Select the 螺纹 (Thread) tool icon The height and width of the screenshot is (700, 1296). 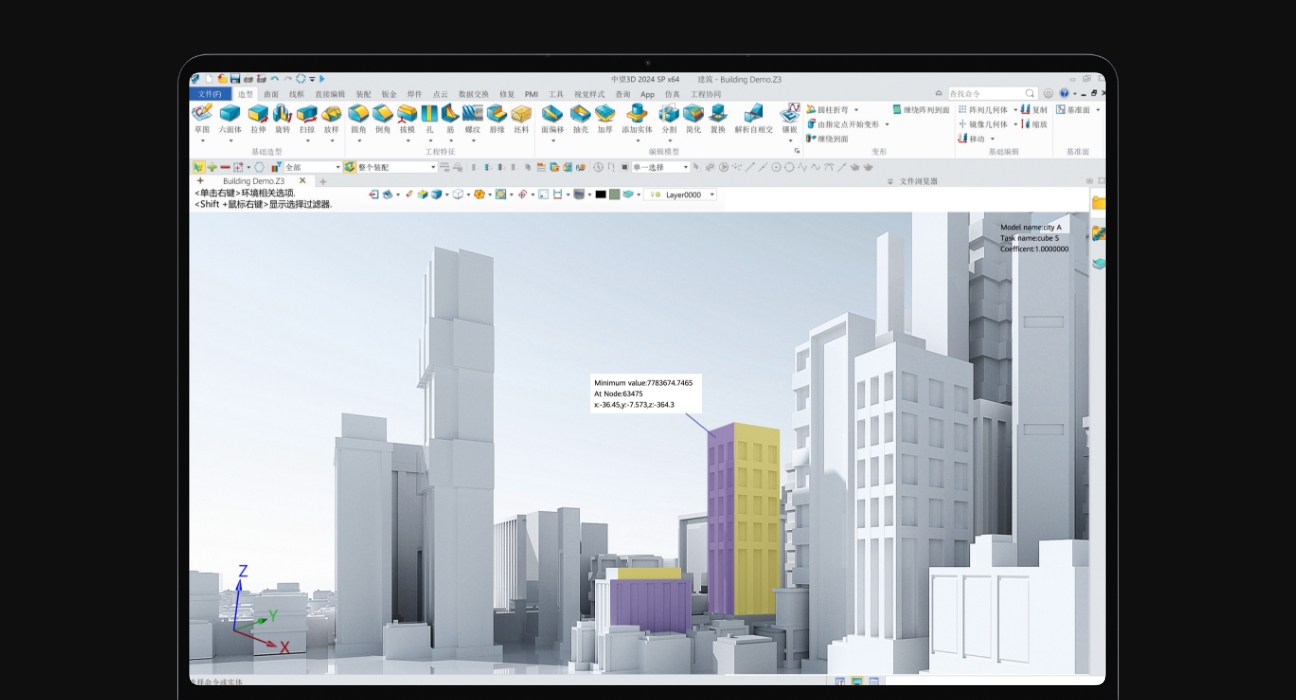[473, 114]
